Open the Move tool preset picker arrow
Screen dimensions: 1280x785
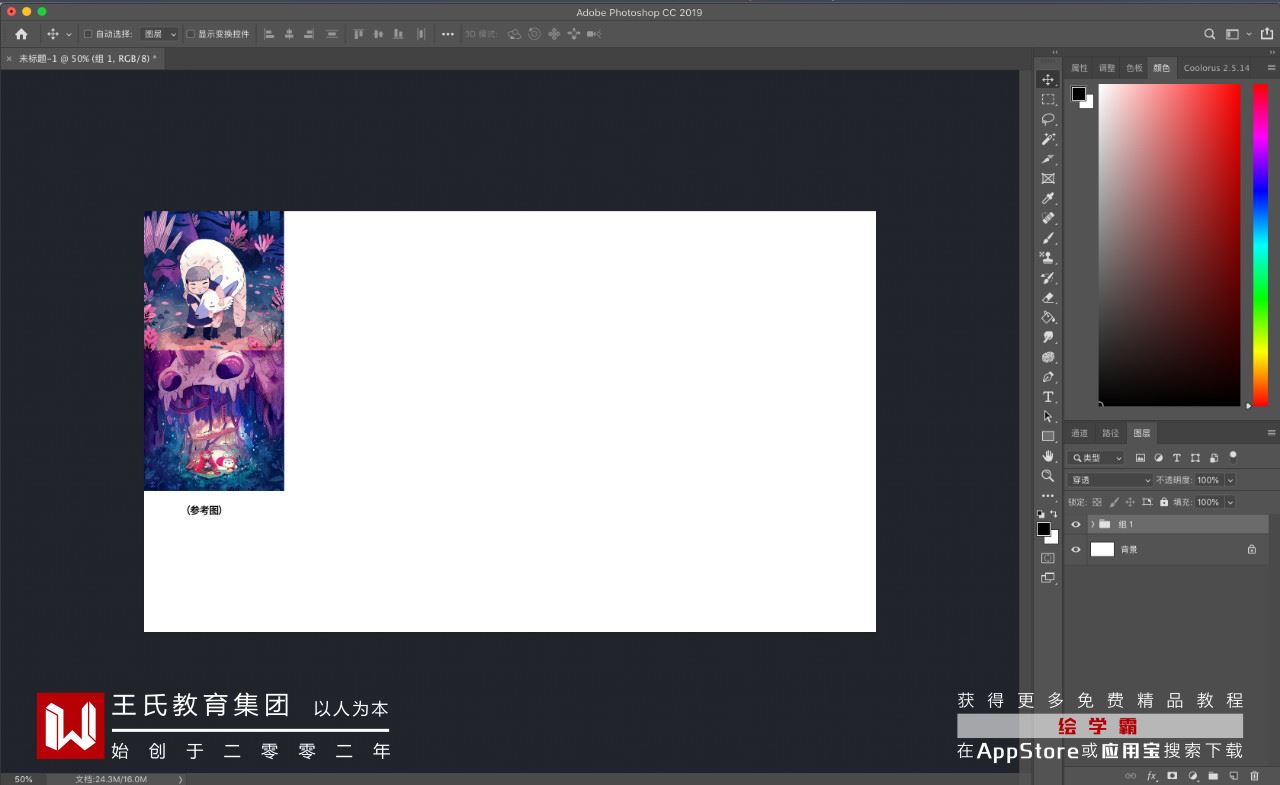pyautogui.click(x=69, y=34)
